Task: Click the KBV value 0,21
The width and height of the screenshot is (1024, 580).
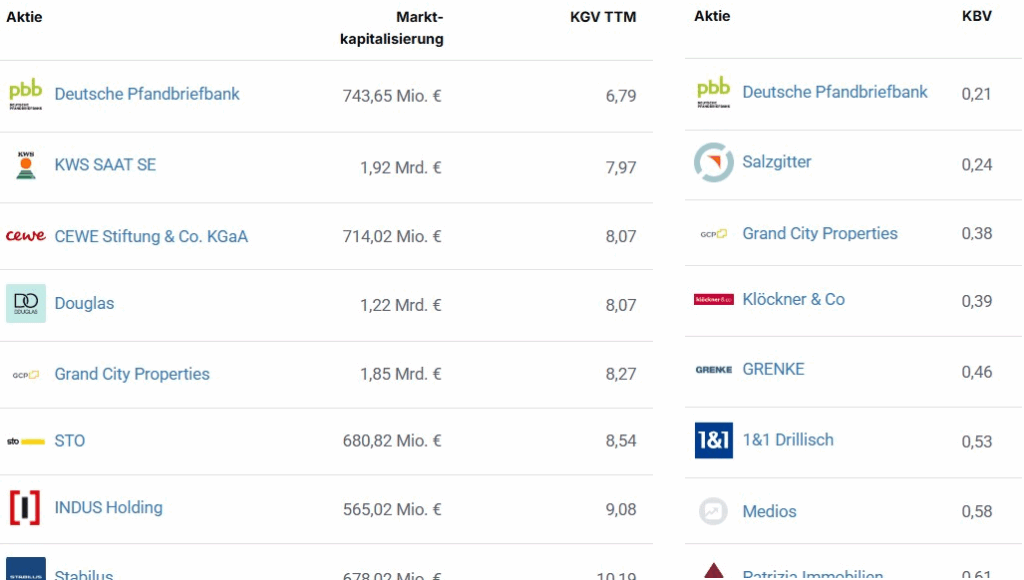Action: pyautogui.click(x=976, y=94)
